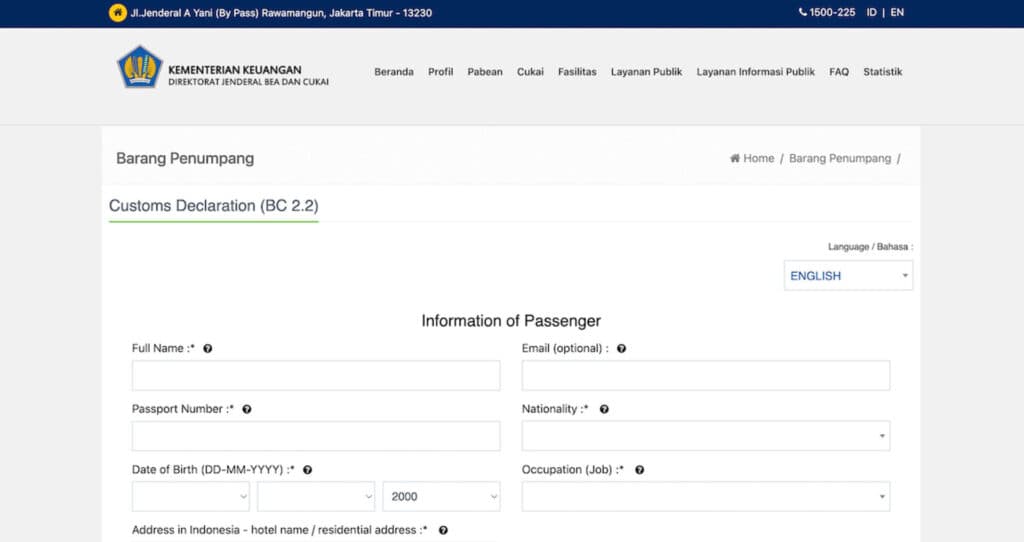Open the Statistik menu item
The width and height of the screenshot is (1024, 542).
pyautogui.click(x=882, y=72)
